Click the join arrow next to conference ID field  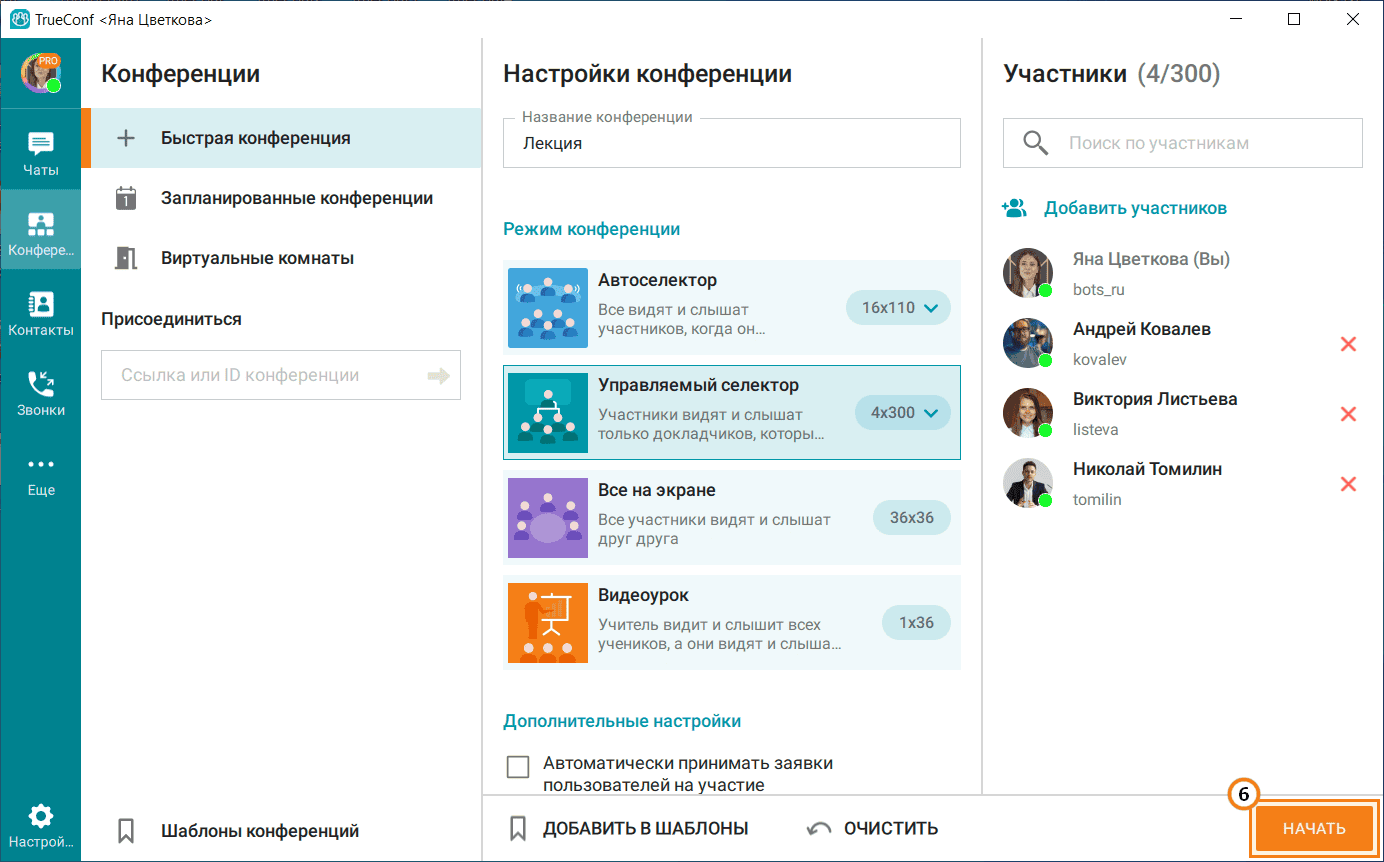click(x=438, y=376)
